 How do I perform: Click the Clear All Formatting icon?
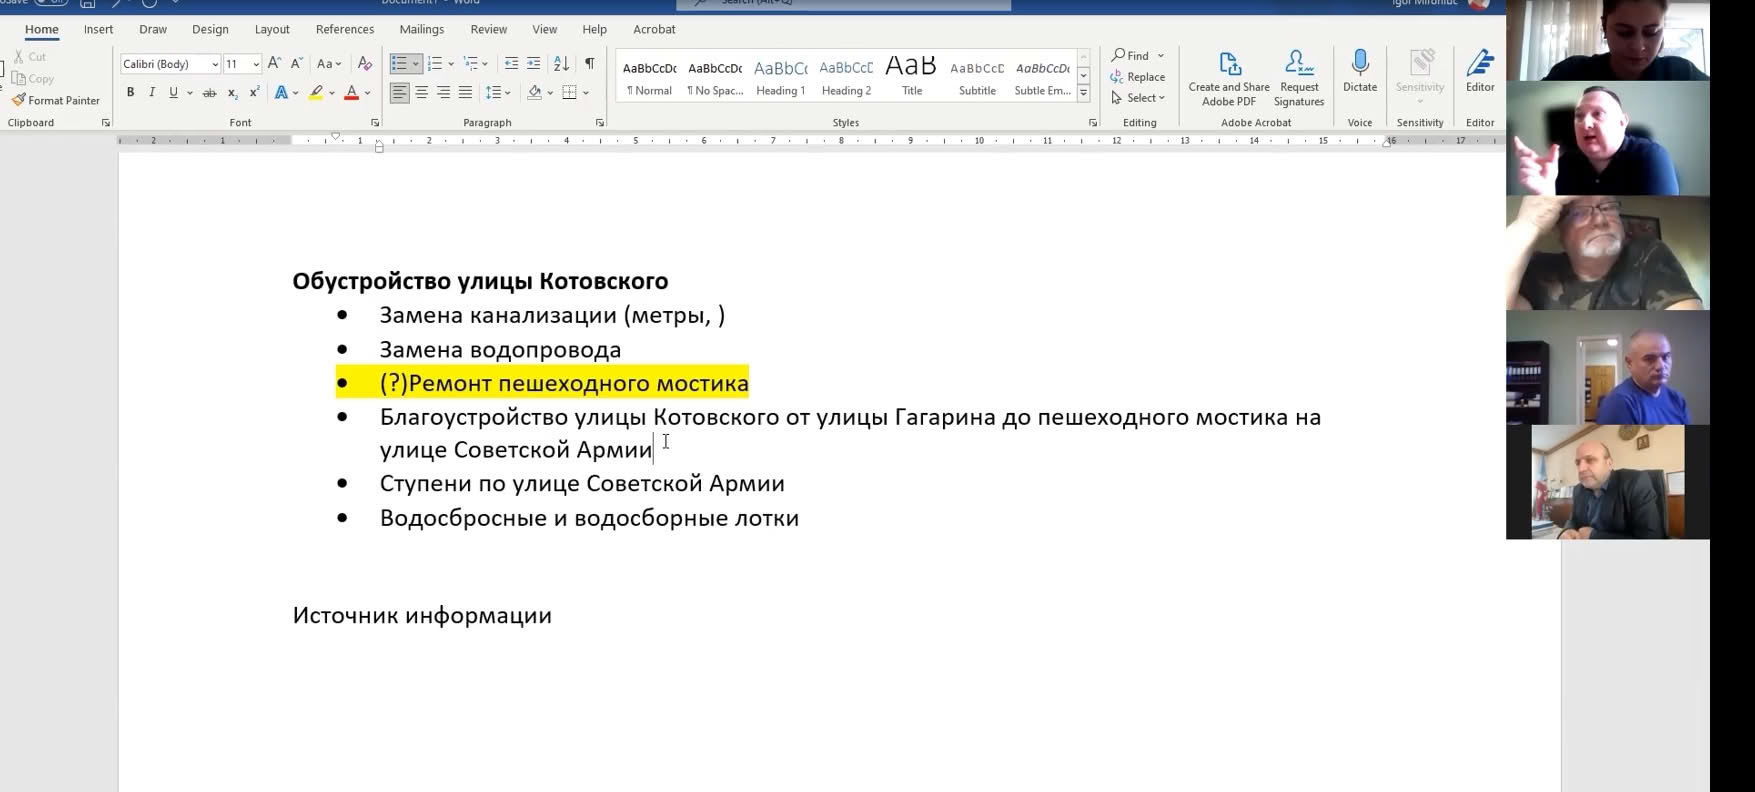point(365,64)
